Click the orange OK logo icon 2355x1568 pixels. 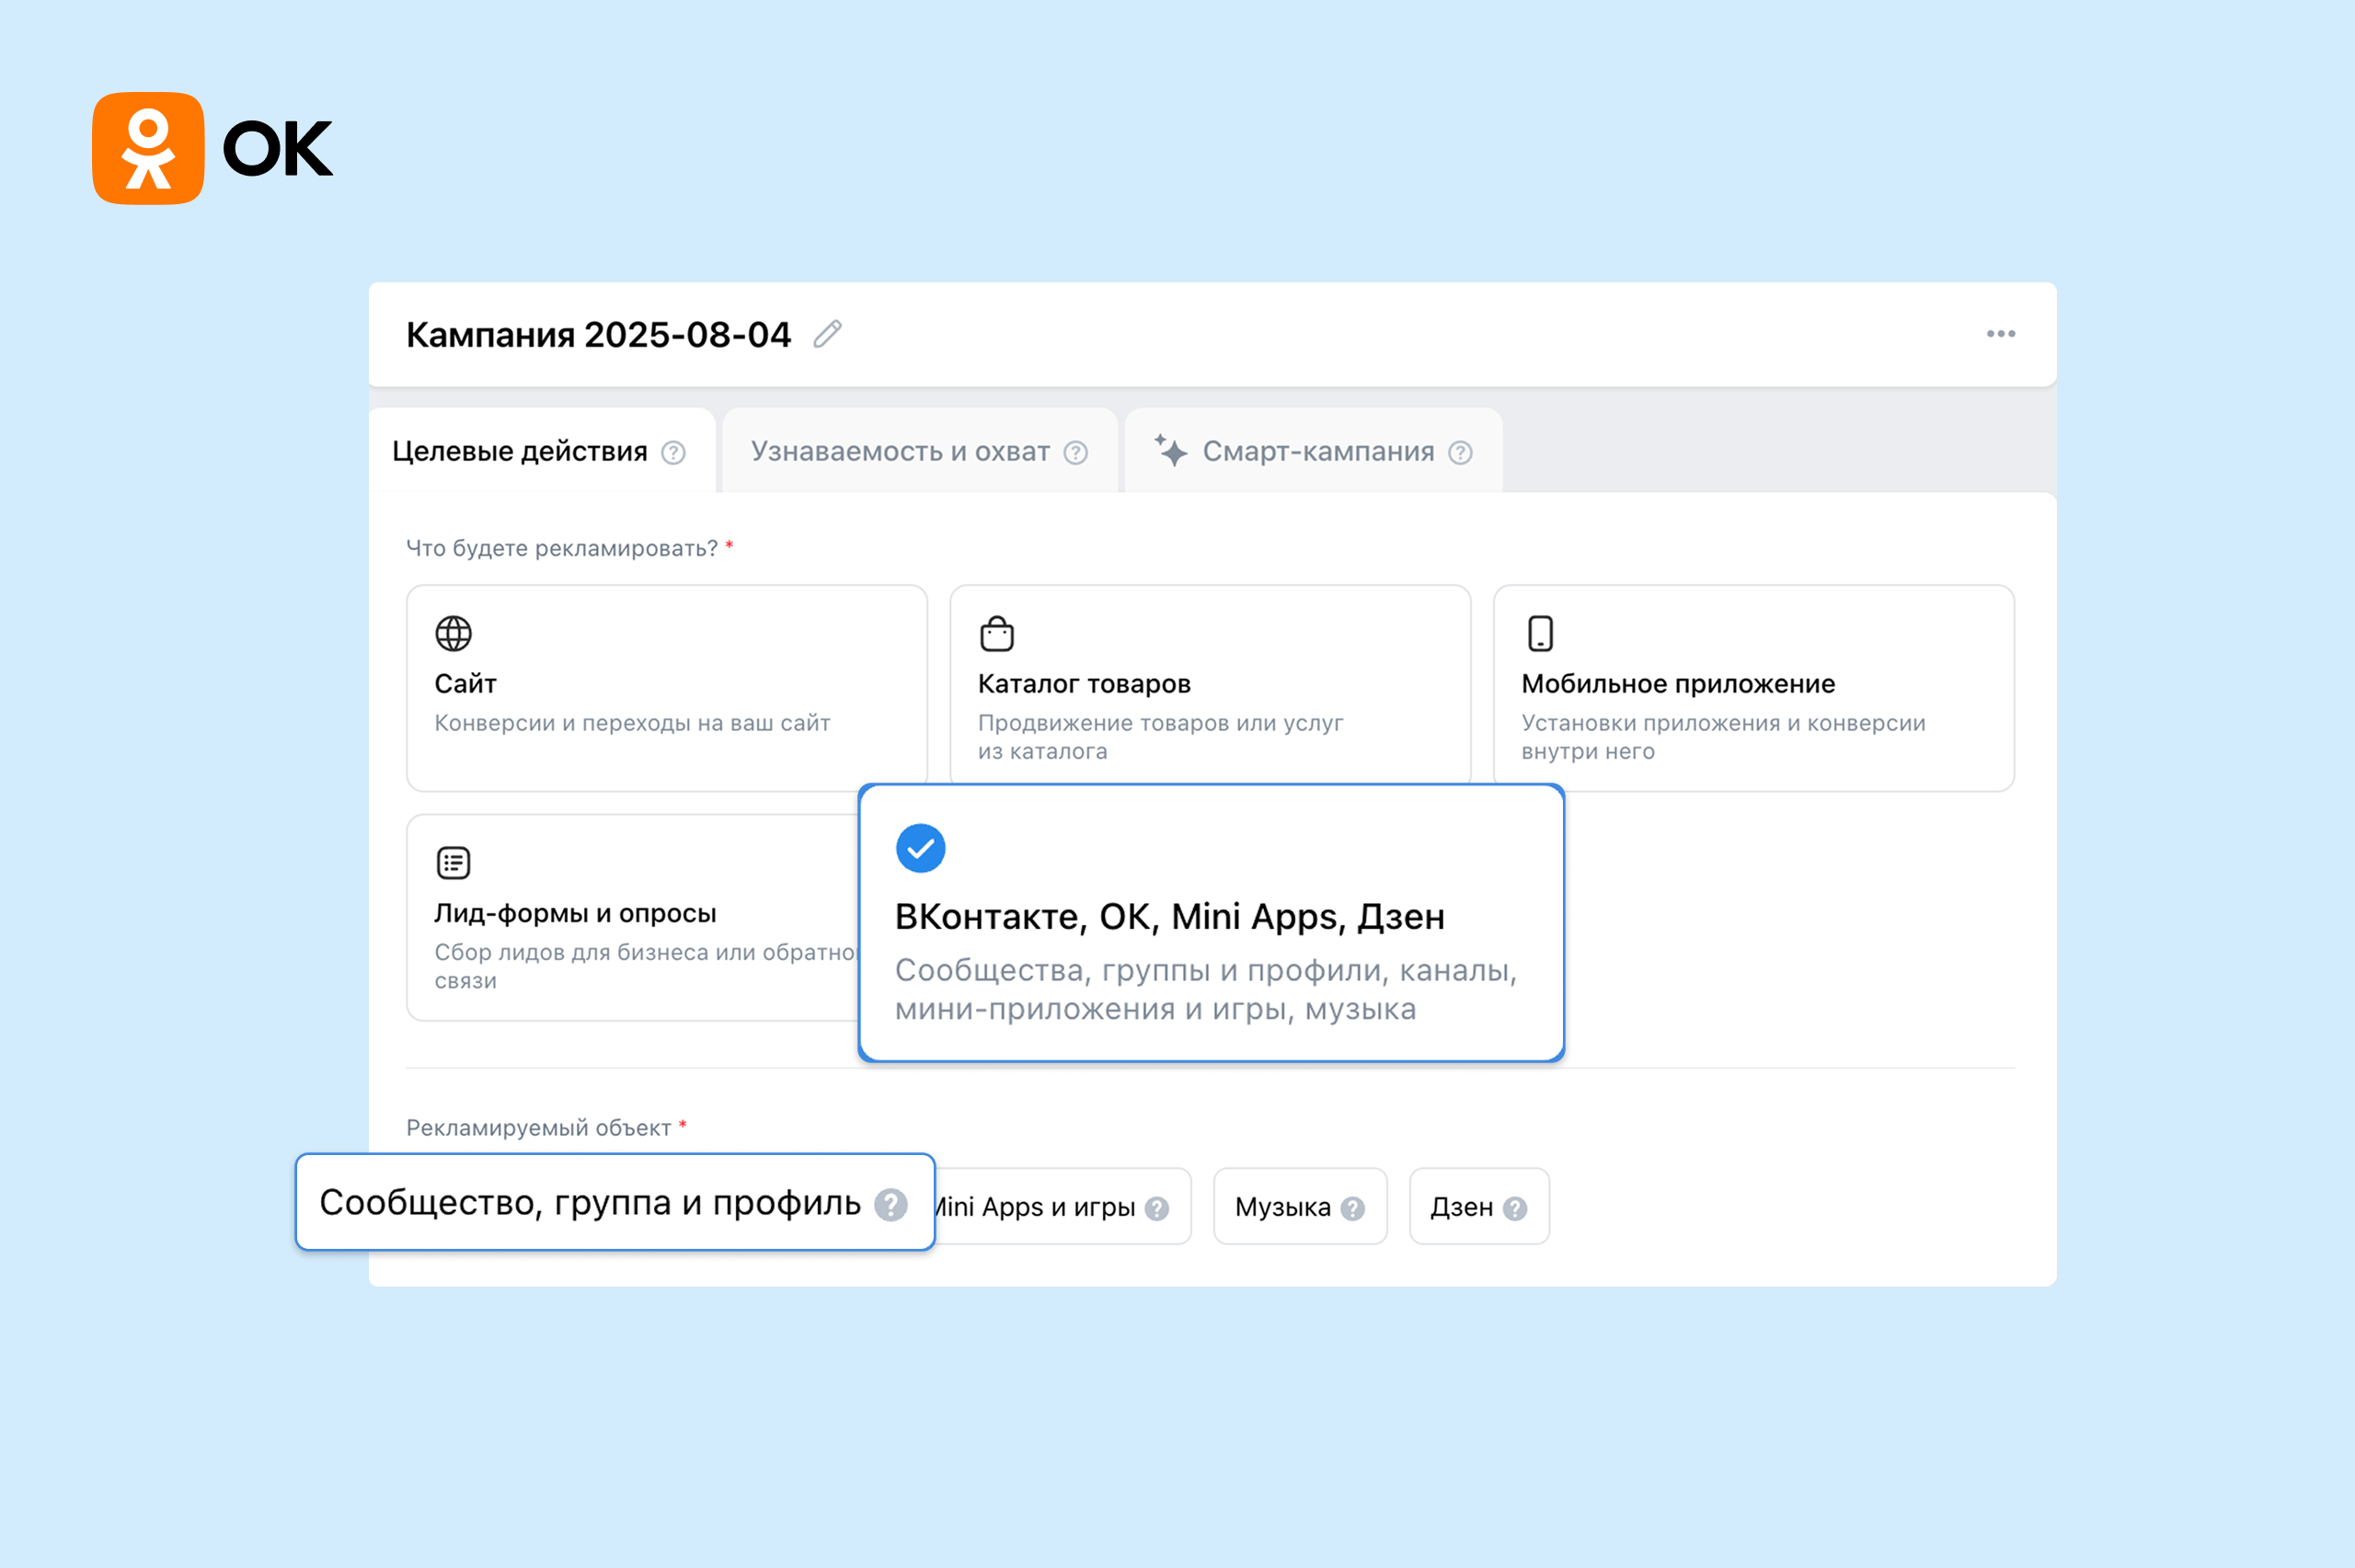pyautogui.click(x=148, y=148)
